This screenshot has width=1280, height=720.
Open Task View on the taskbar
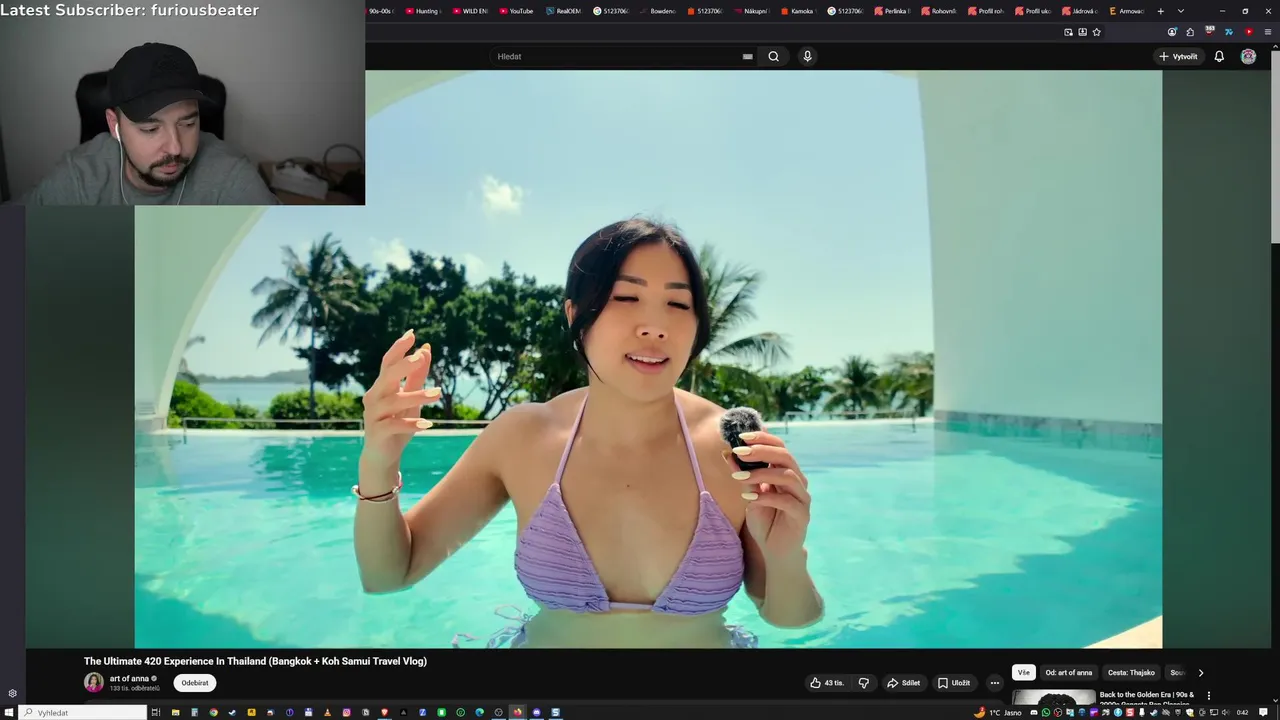pyautogui.click(x=156, y=712)
